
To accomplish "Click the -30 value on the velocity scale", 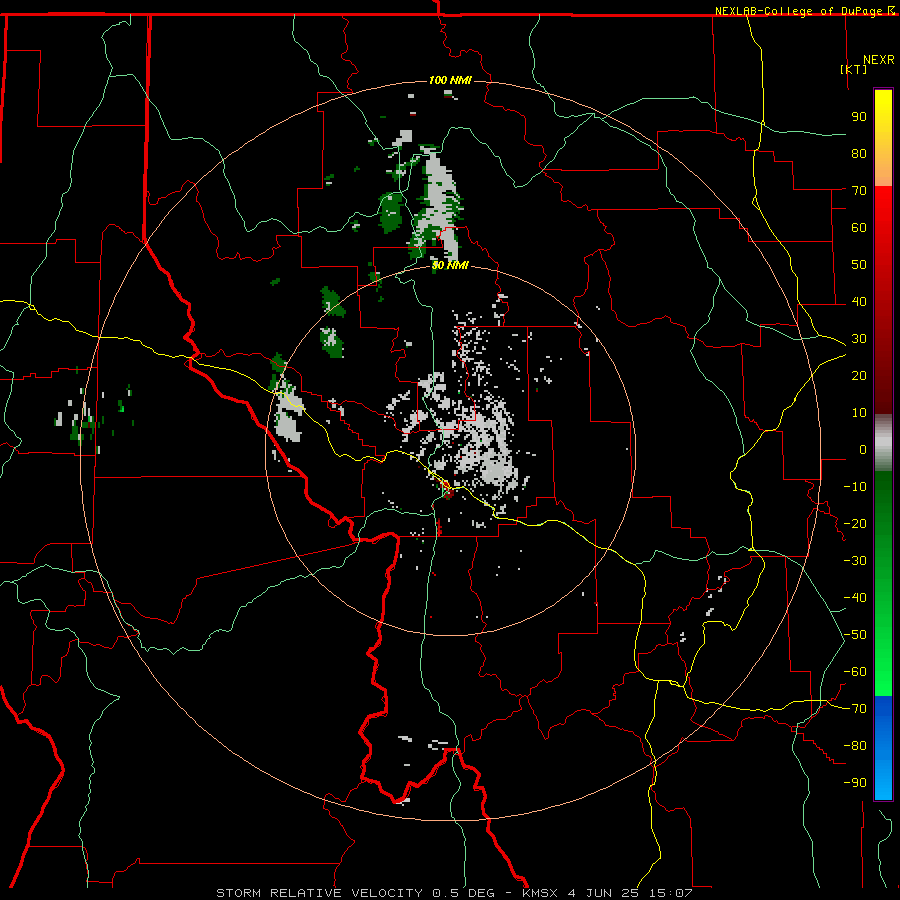I will coord(855,561).
